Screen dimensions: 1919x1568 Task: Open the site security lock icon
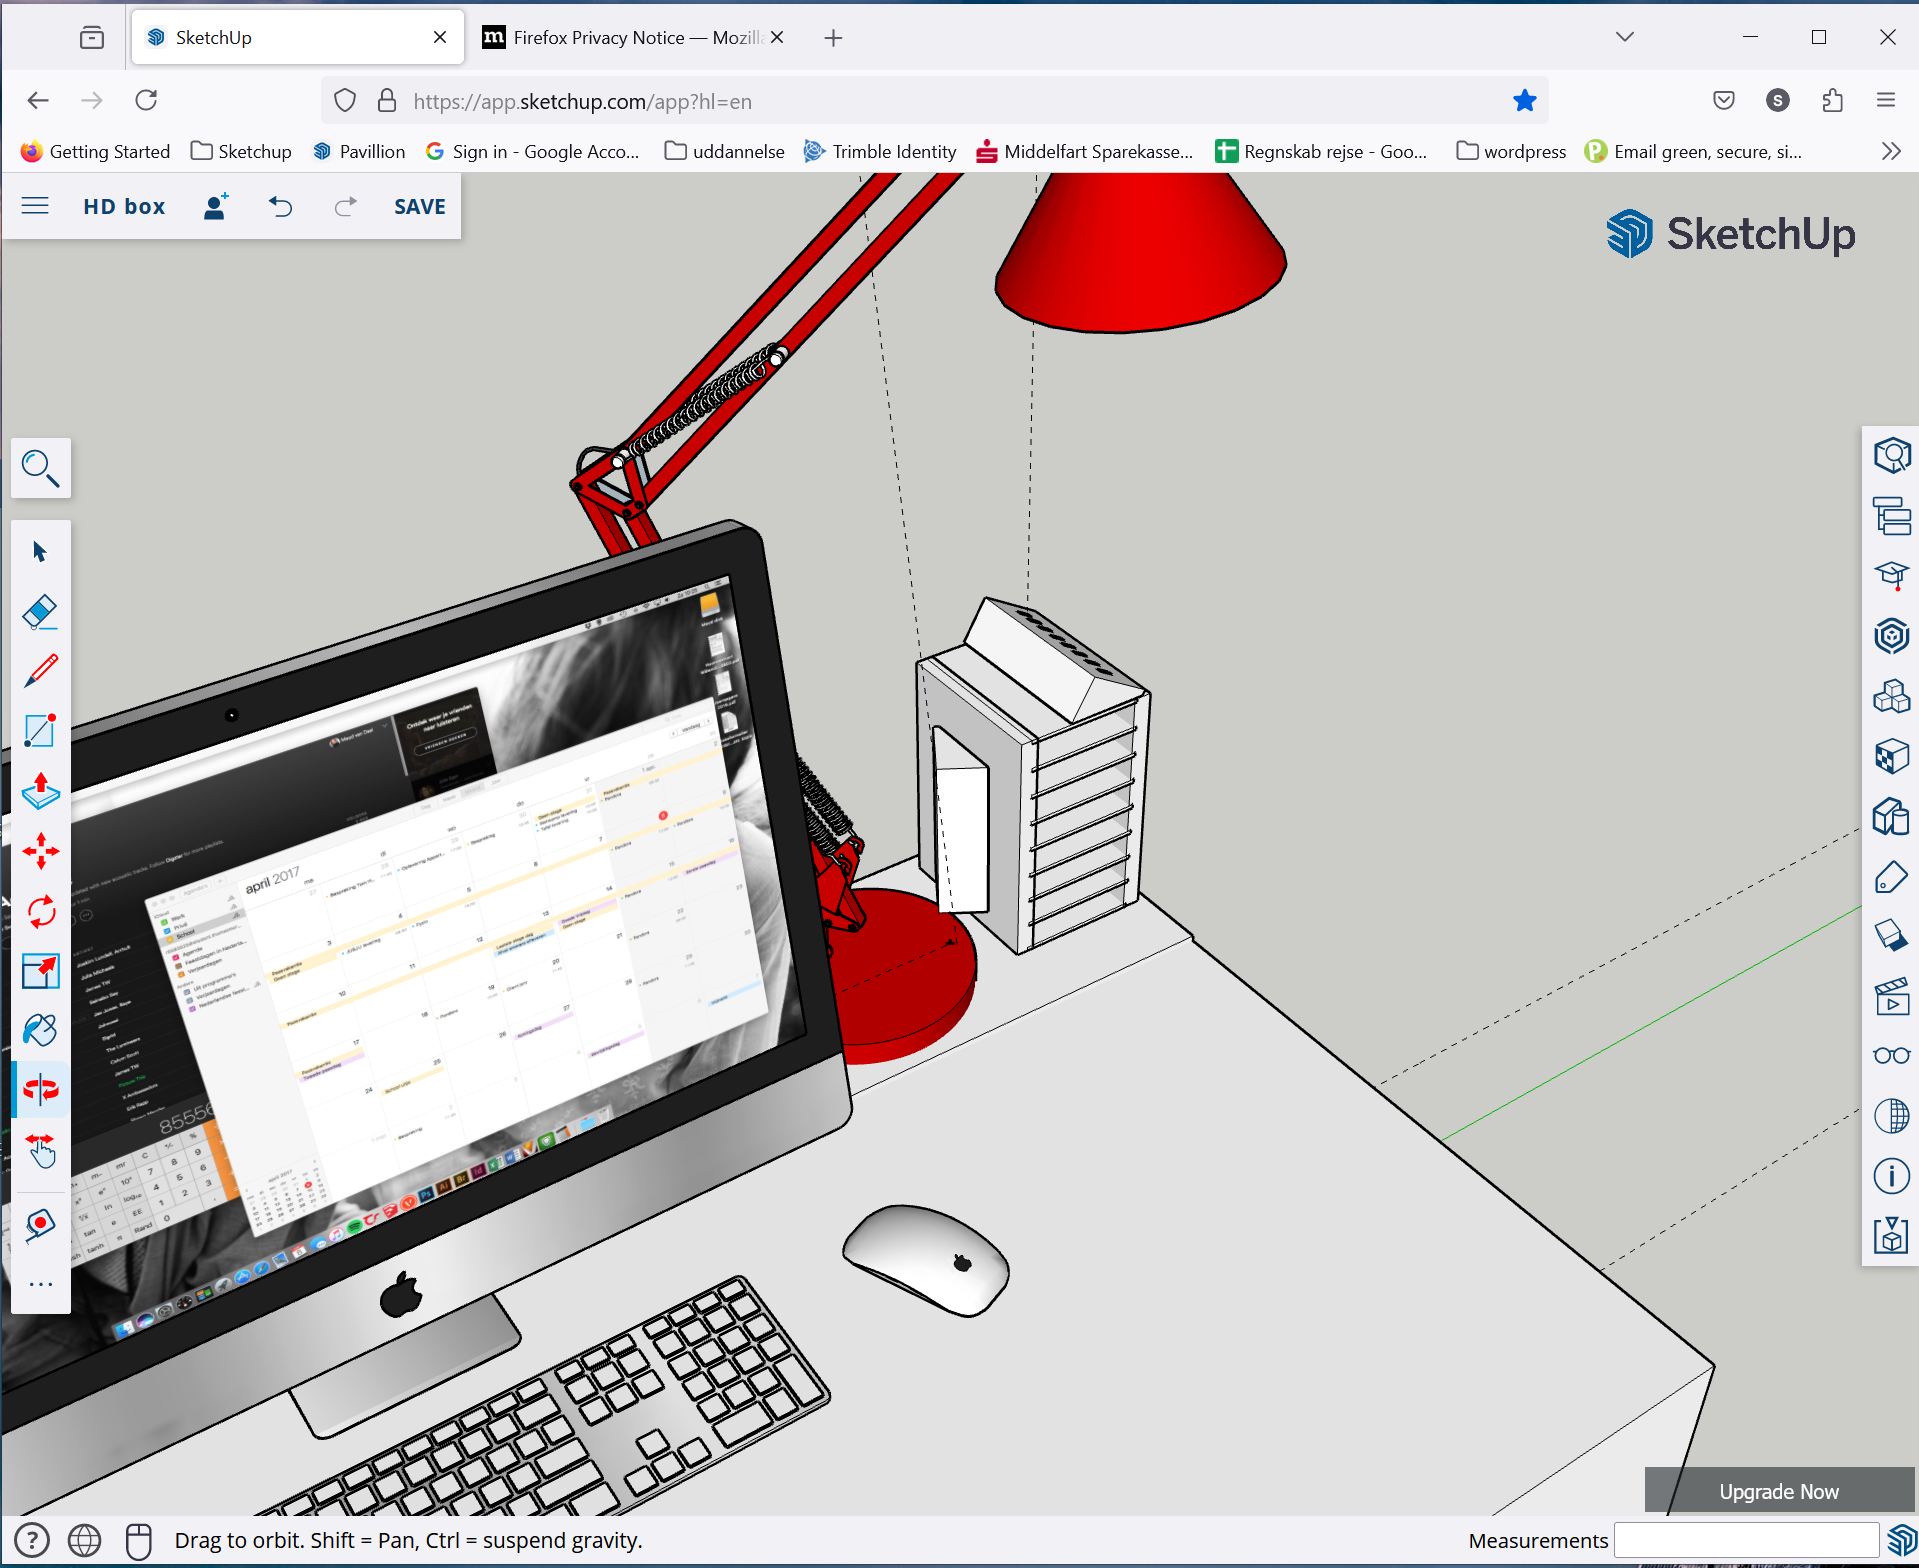click(x=387, y=100)
